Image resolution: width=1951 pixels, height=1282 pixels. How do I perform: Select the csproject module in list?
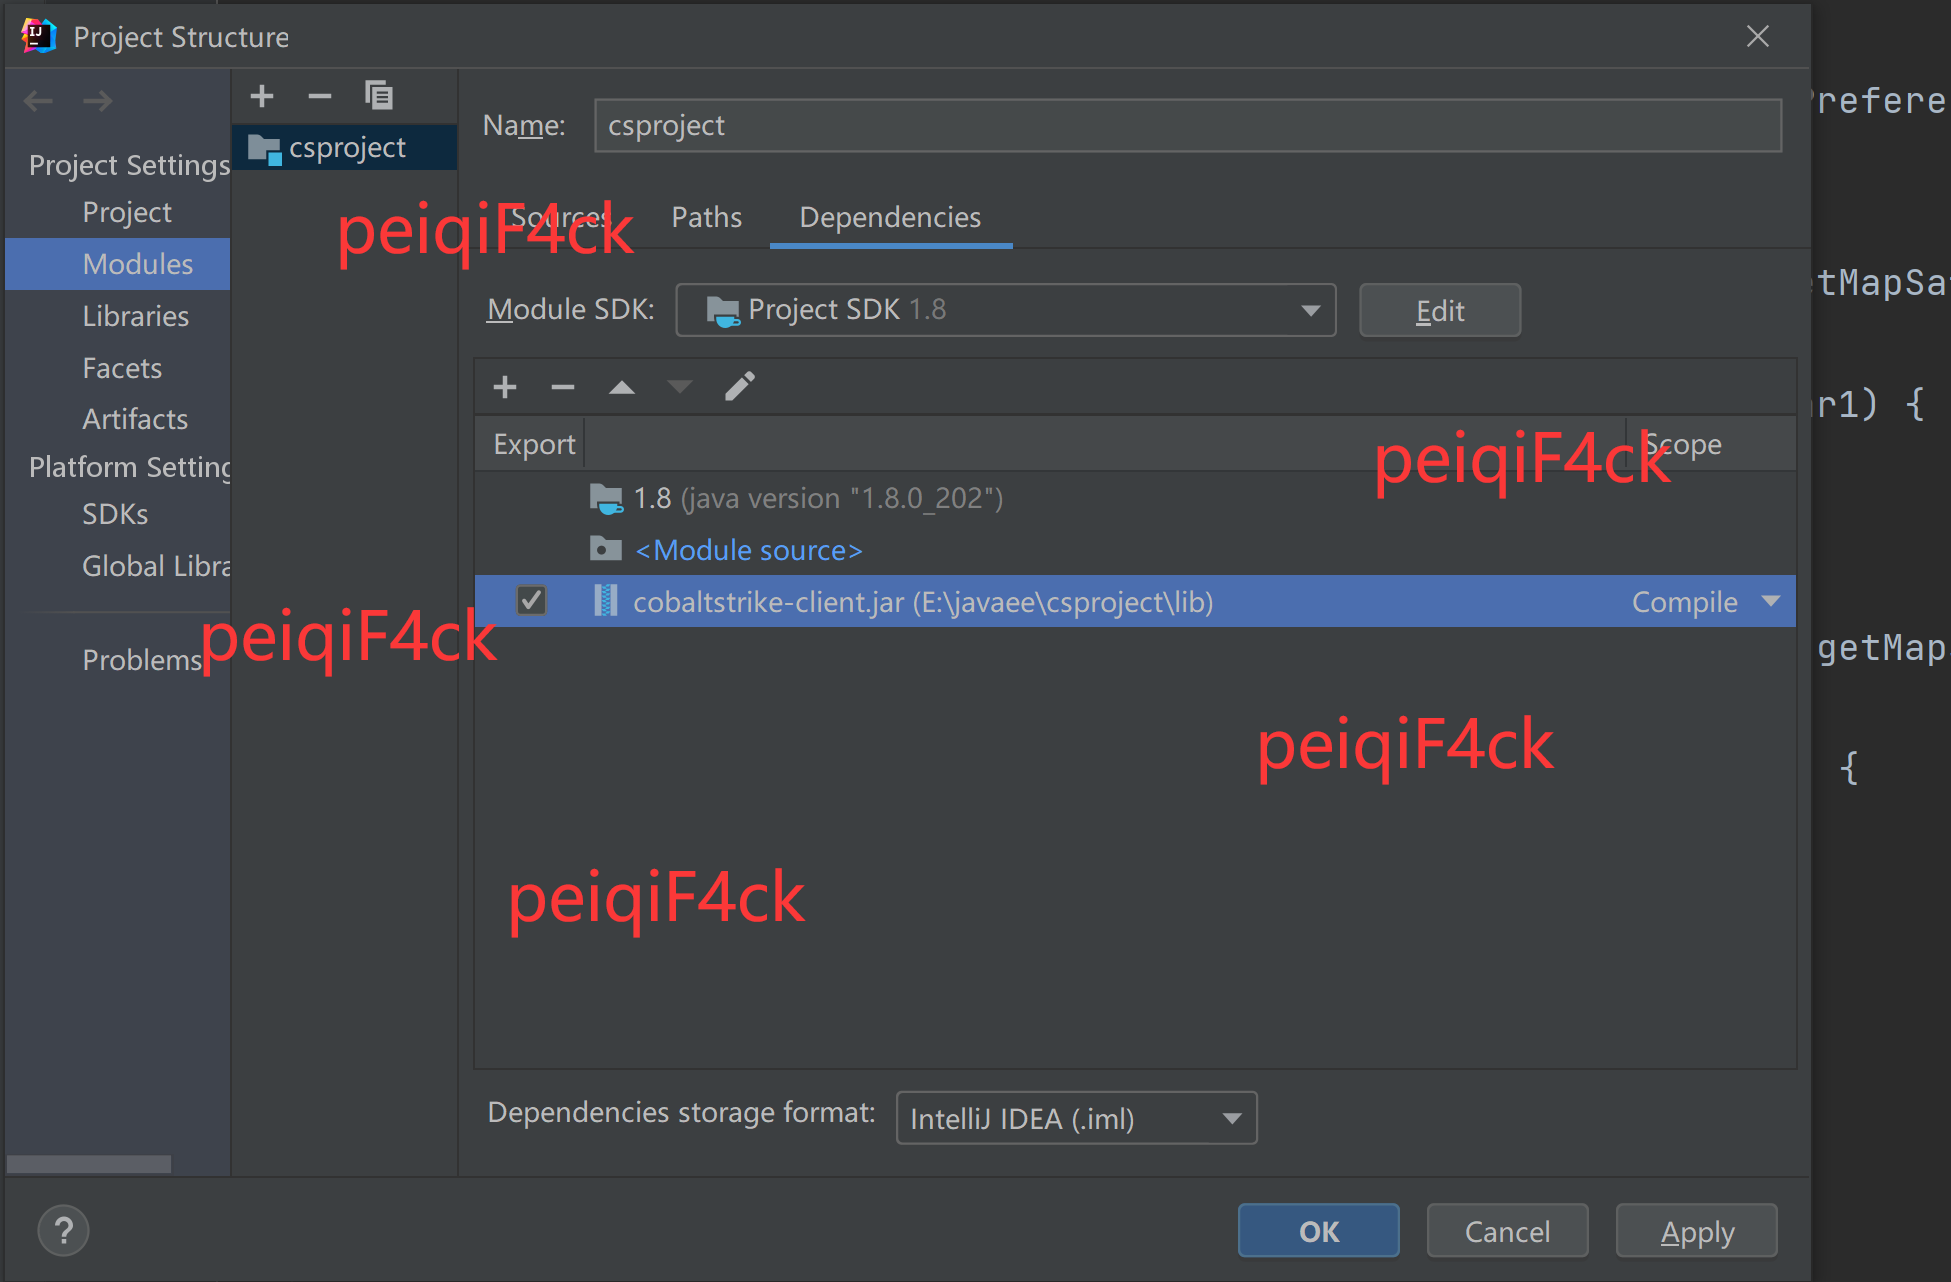[345, 148]
